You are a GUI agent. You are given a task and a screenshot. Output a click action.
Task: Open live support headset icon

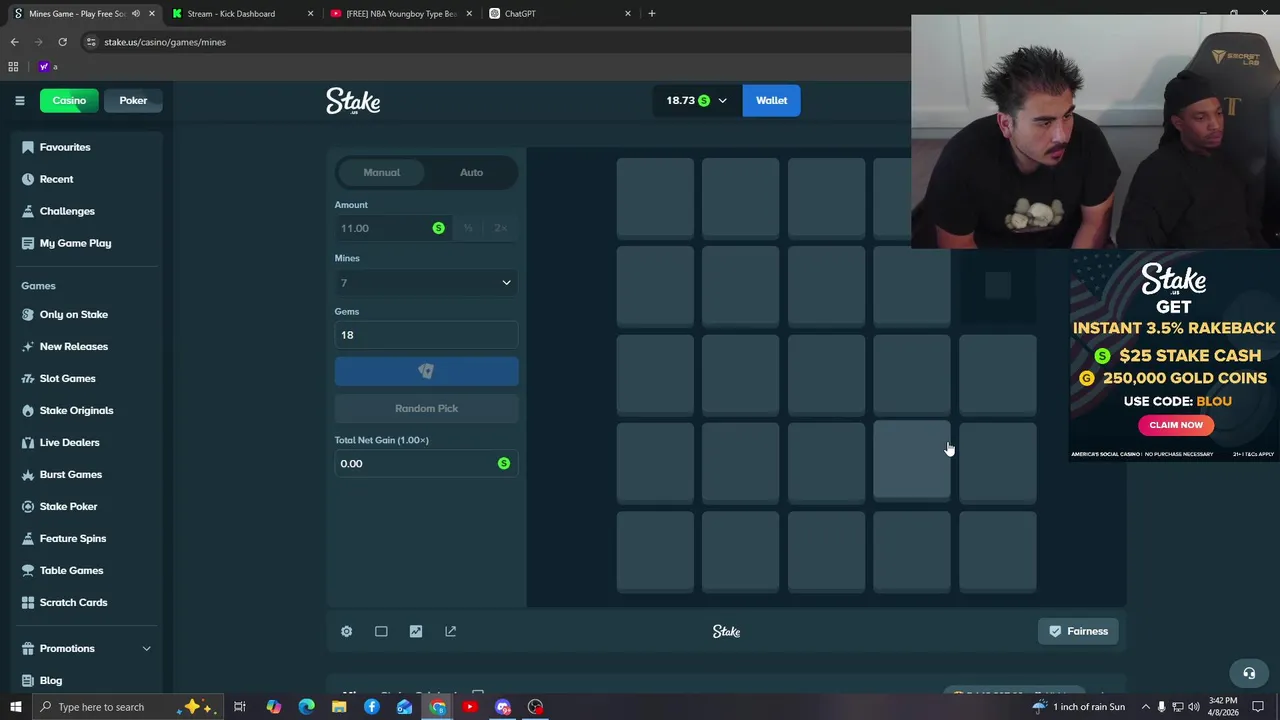click(x=1248, y=673)
